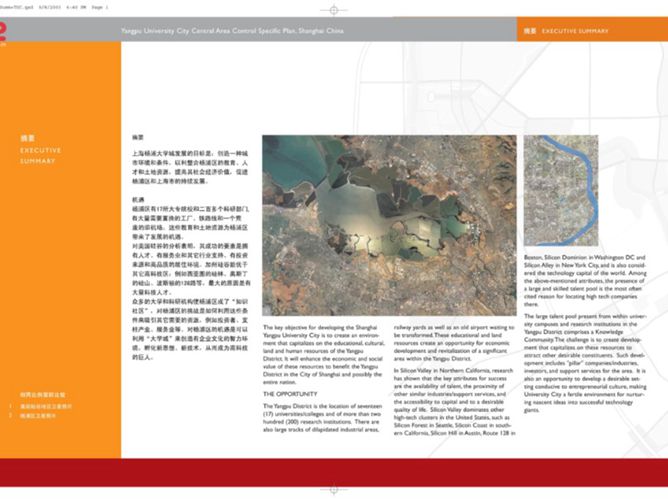
Task: Click the top center registration crosshair mark
Action: point(334,10)
